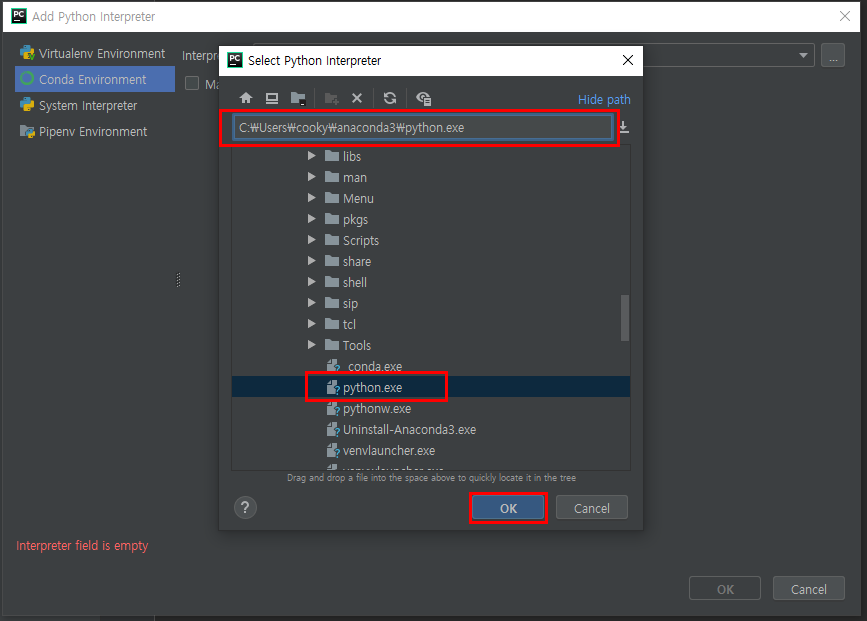Image resolution: width=867 pixels, height=621 pixels.
Task: Show hidden files and directories icon
Action: 424,98
